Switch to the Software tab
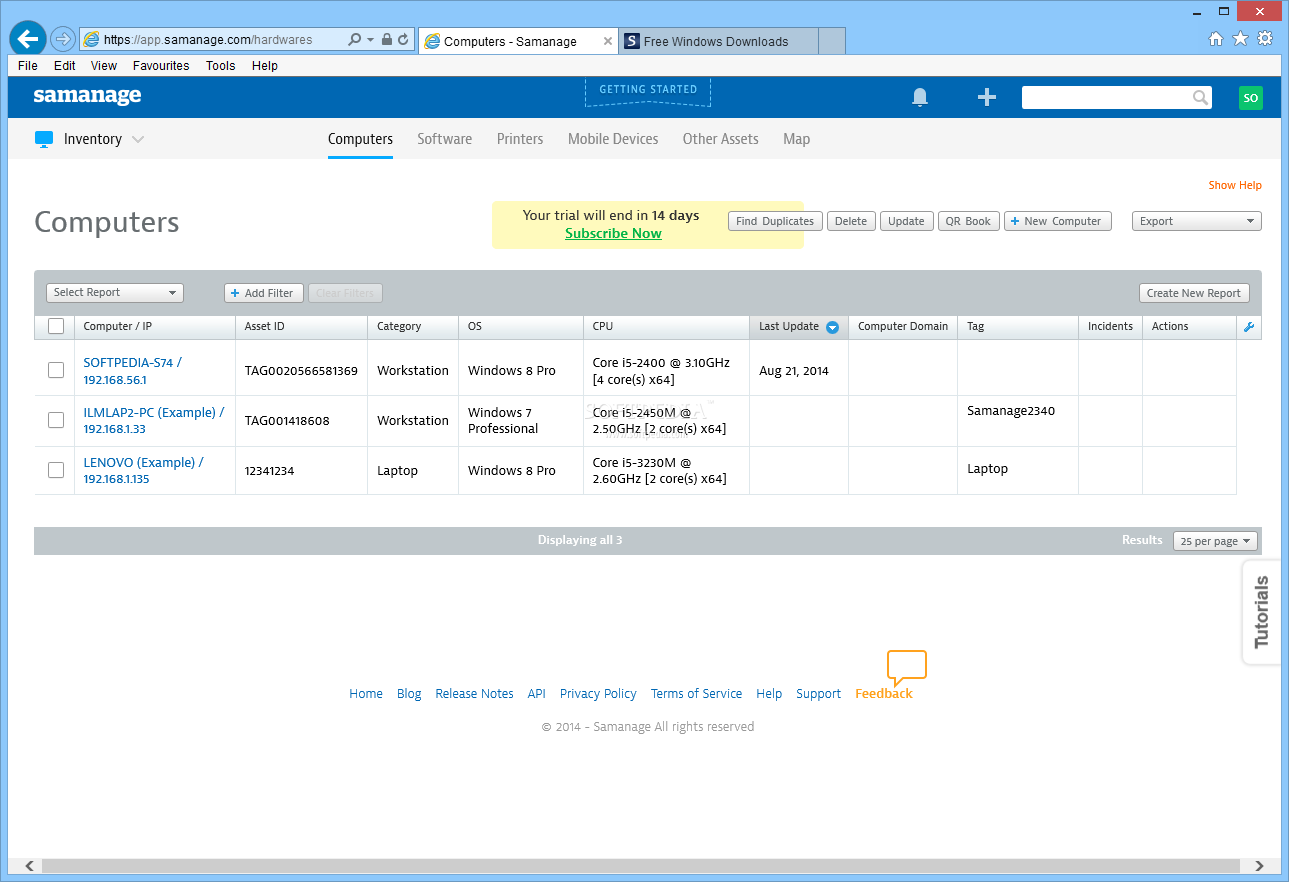This screenshot has height=882, width=1289. (x=444, y=139)
